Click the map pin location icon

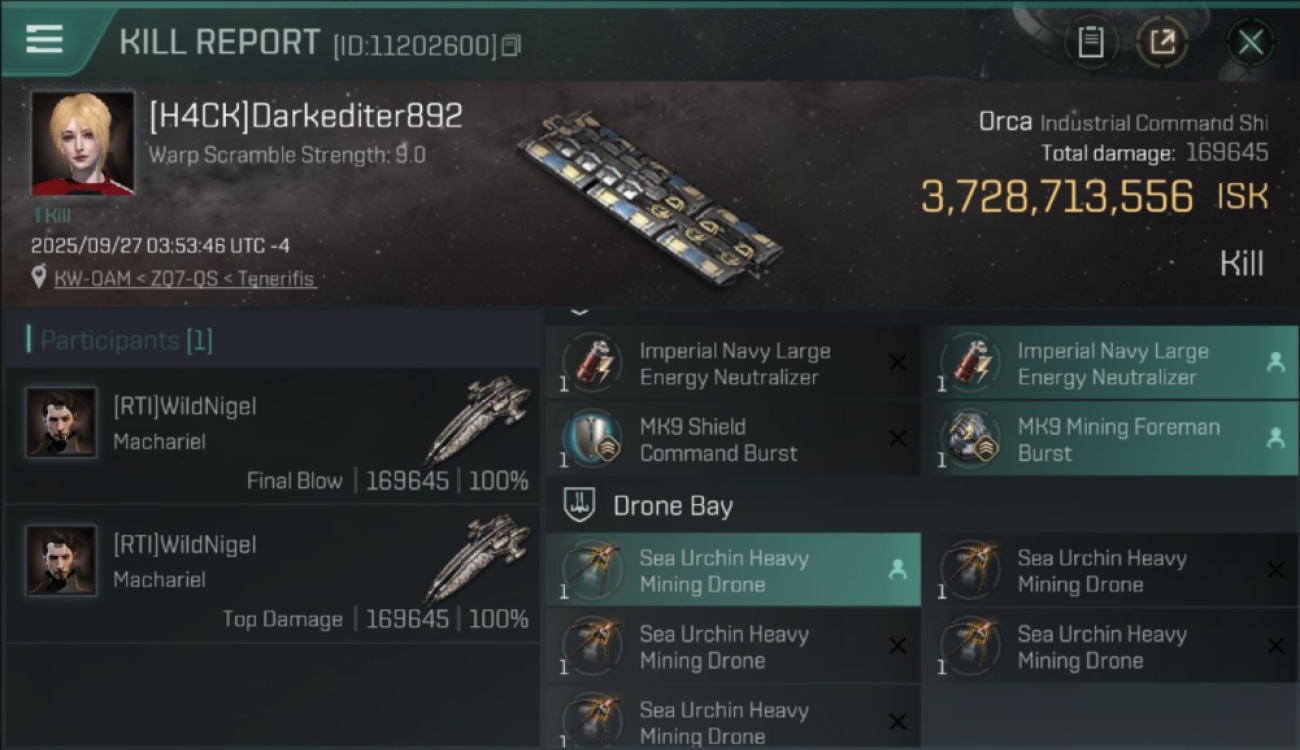[39, 278]
